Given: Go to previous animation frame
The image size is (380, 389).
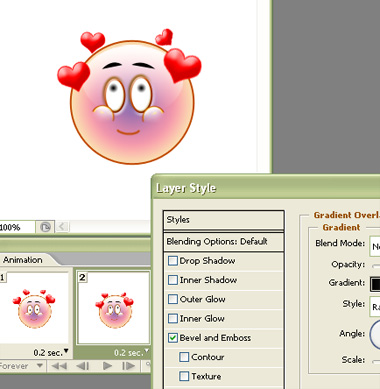Looking at the screenshot, I should tap(83, 366).
